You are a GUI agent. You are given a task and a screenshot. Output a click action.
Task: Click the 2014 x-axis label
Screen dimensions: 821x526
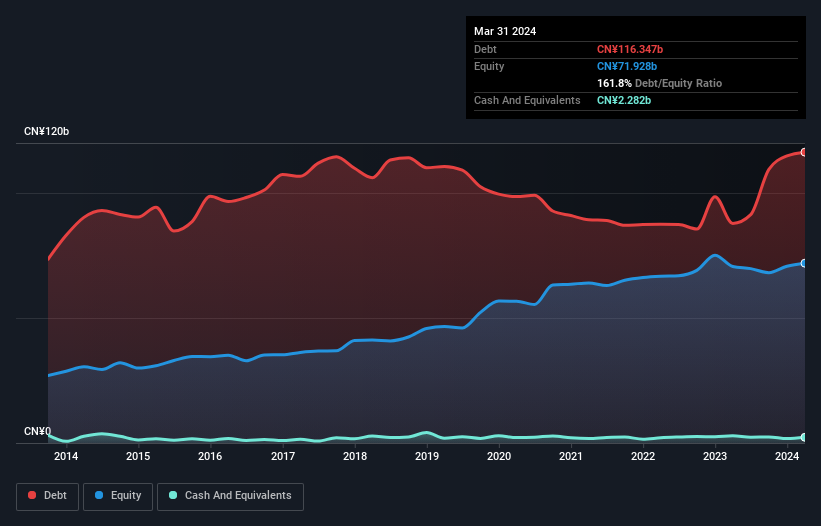[66, 456]
